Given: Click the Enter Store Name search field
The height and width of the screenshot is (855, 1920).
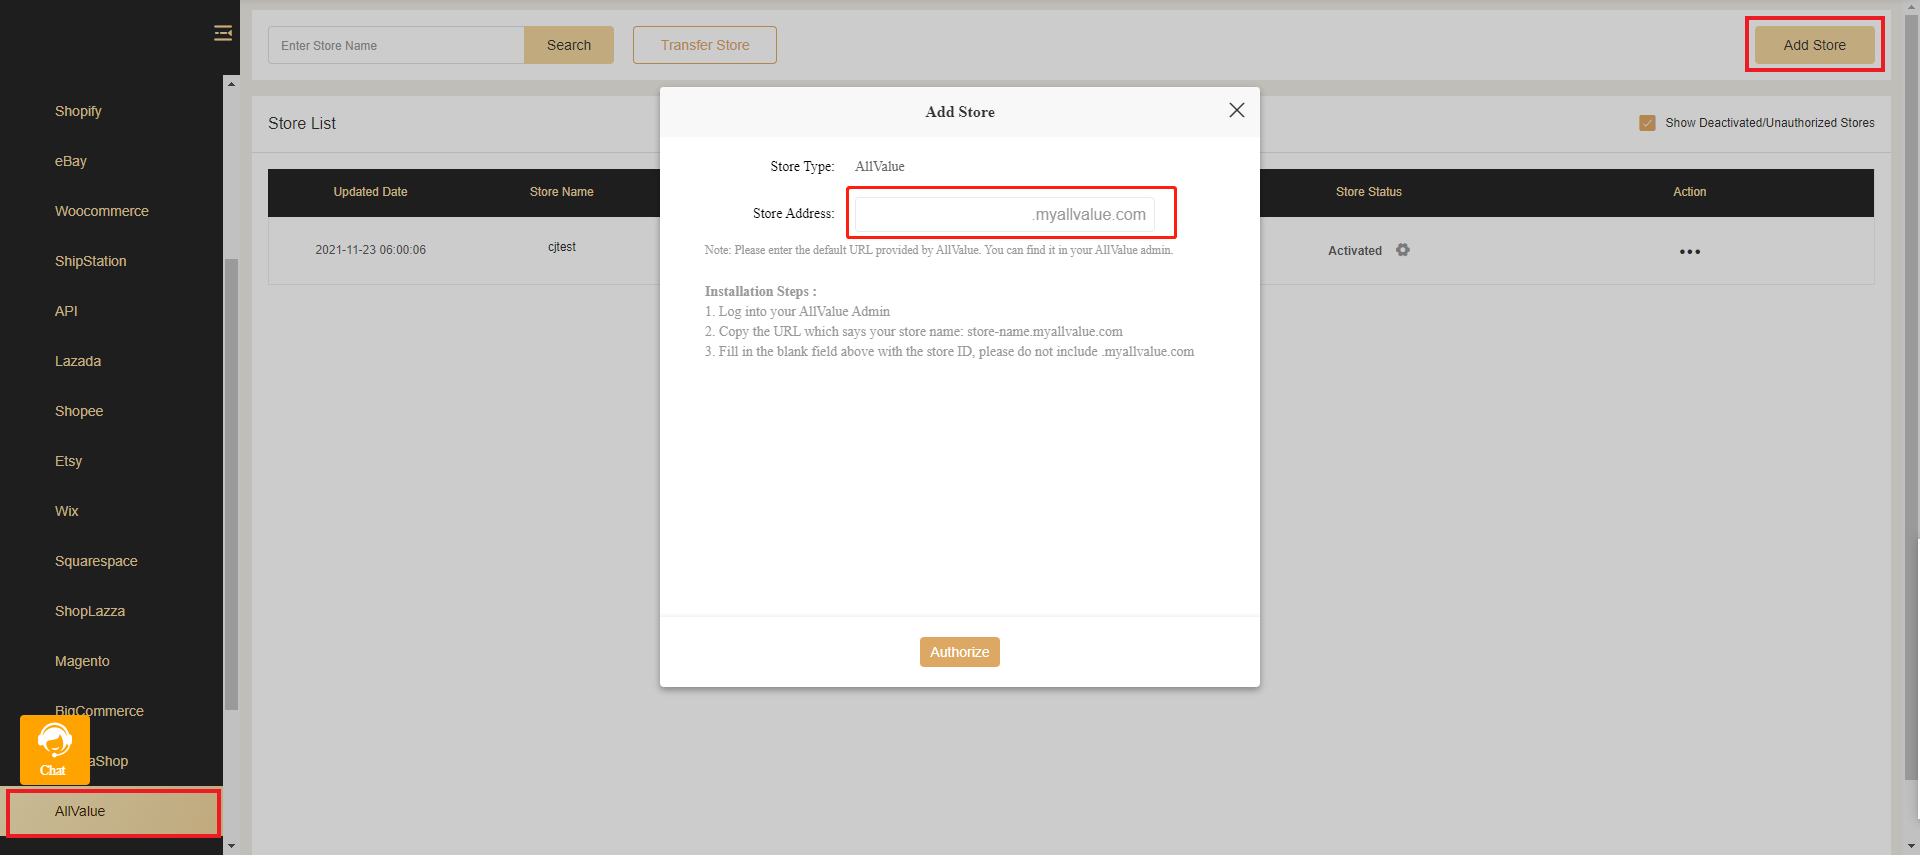Looking at the screenshot, I should pos(396,46).
